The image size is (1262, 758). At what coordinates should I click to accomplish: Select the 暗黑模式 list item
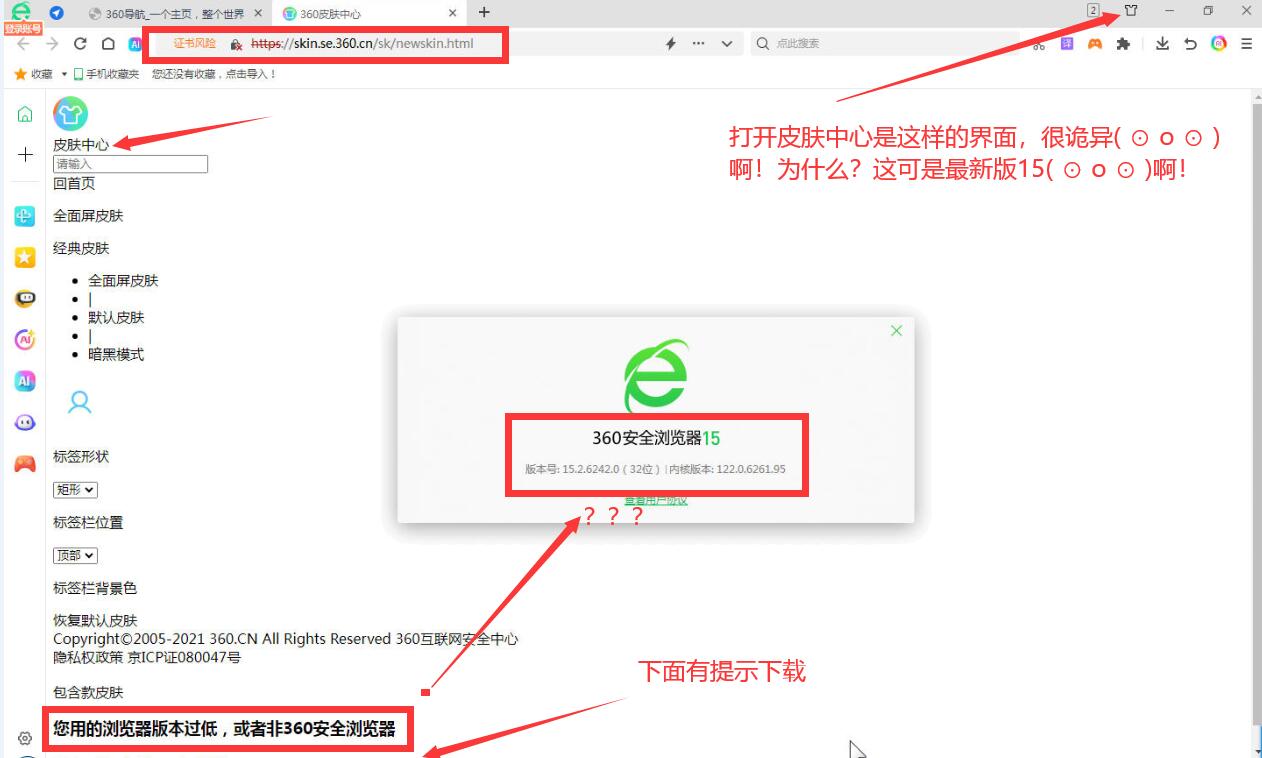116,355
